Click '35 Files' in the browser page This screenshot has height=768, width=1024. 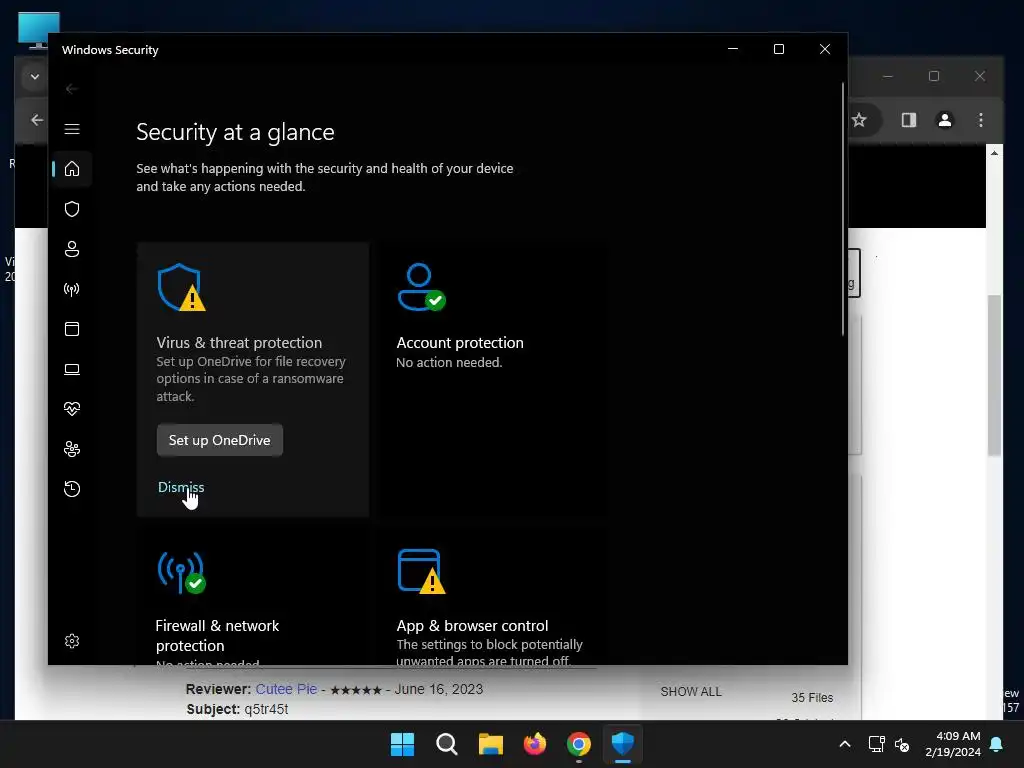tap(812, 697)
